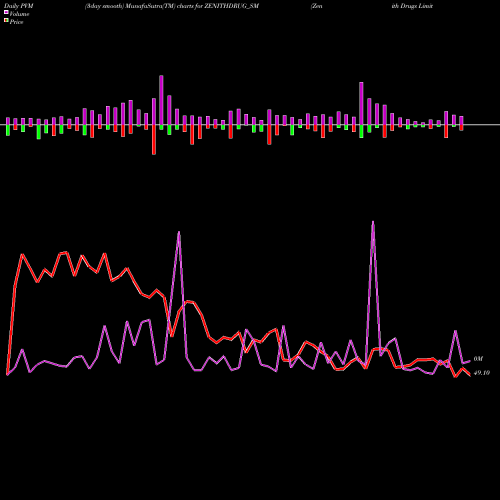Click the '0M' volume value label

click(x=478, y=359)
